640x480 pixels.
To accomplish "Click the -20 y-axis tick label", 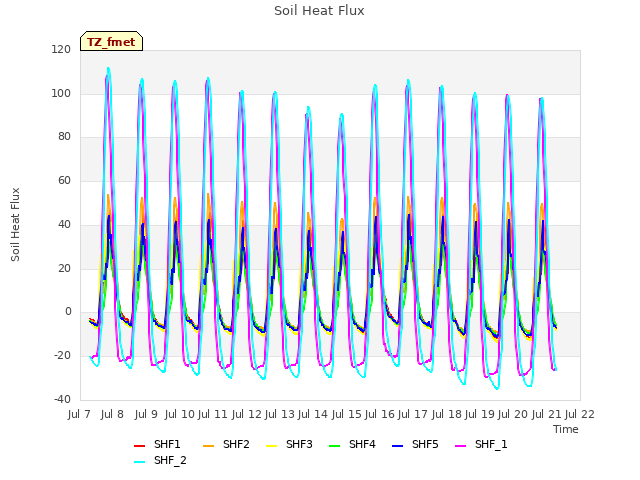I will tap(62, 356).
